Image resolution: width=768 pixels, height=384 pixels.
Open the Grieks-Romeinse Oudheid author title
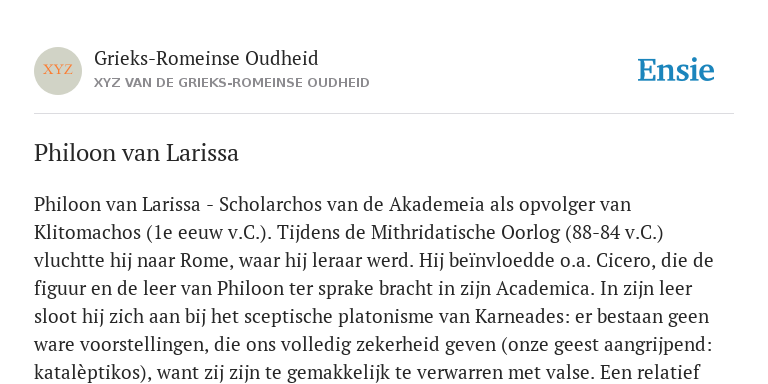206,58
